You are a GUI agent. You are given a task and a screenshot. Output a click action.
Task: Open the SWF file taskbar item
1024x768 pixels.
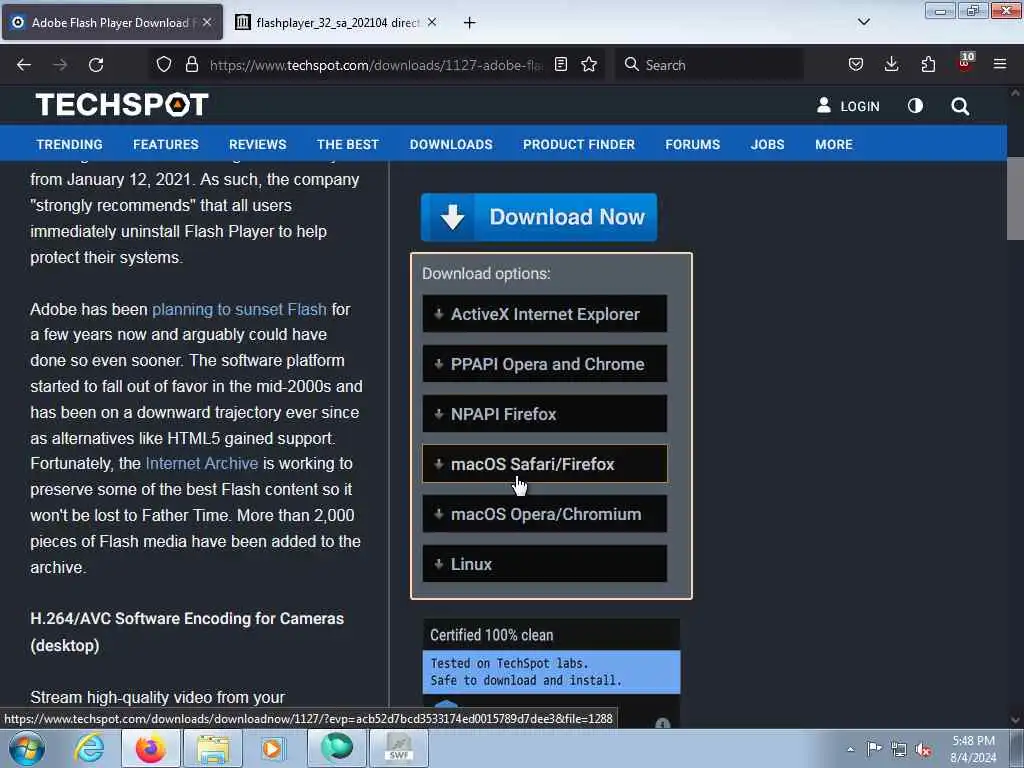399,748
